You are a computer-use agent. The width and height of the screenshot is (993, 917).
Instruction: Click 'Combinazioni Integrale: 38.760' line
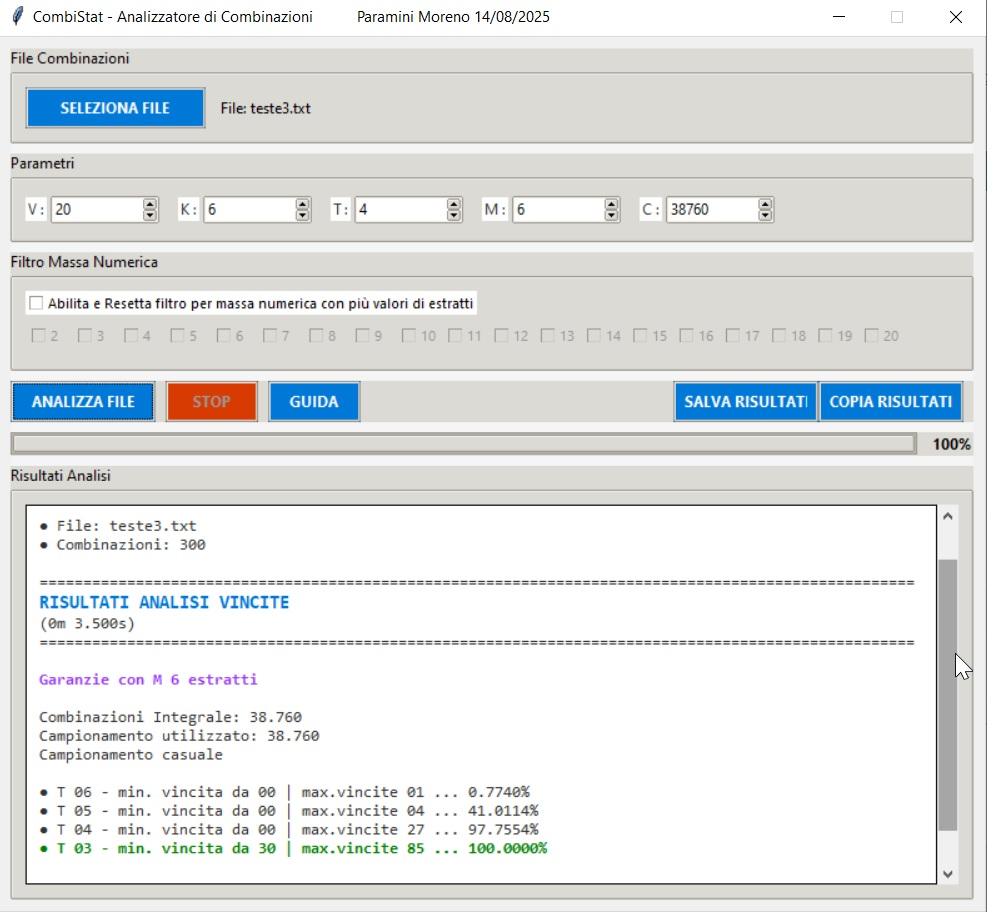click(x=170, y=718)
